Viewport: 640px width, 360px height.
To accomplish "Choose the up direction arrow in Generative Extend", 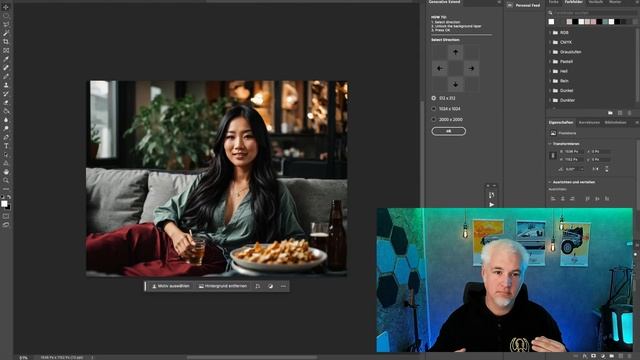I will tap(456, 52).
